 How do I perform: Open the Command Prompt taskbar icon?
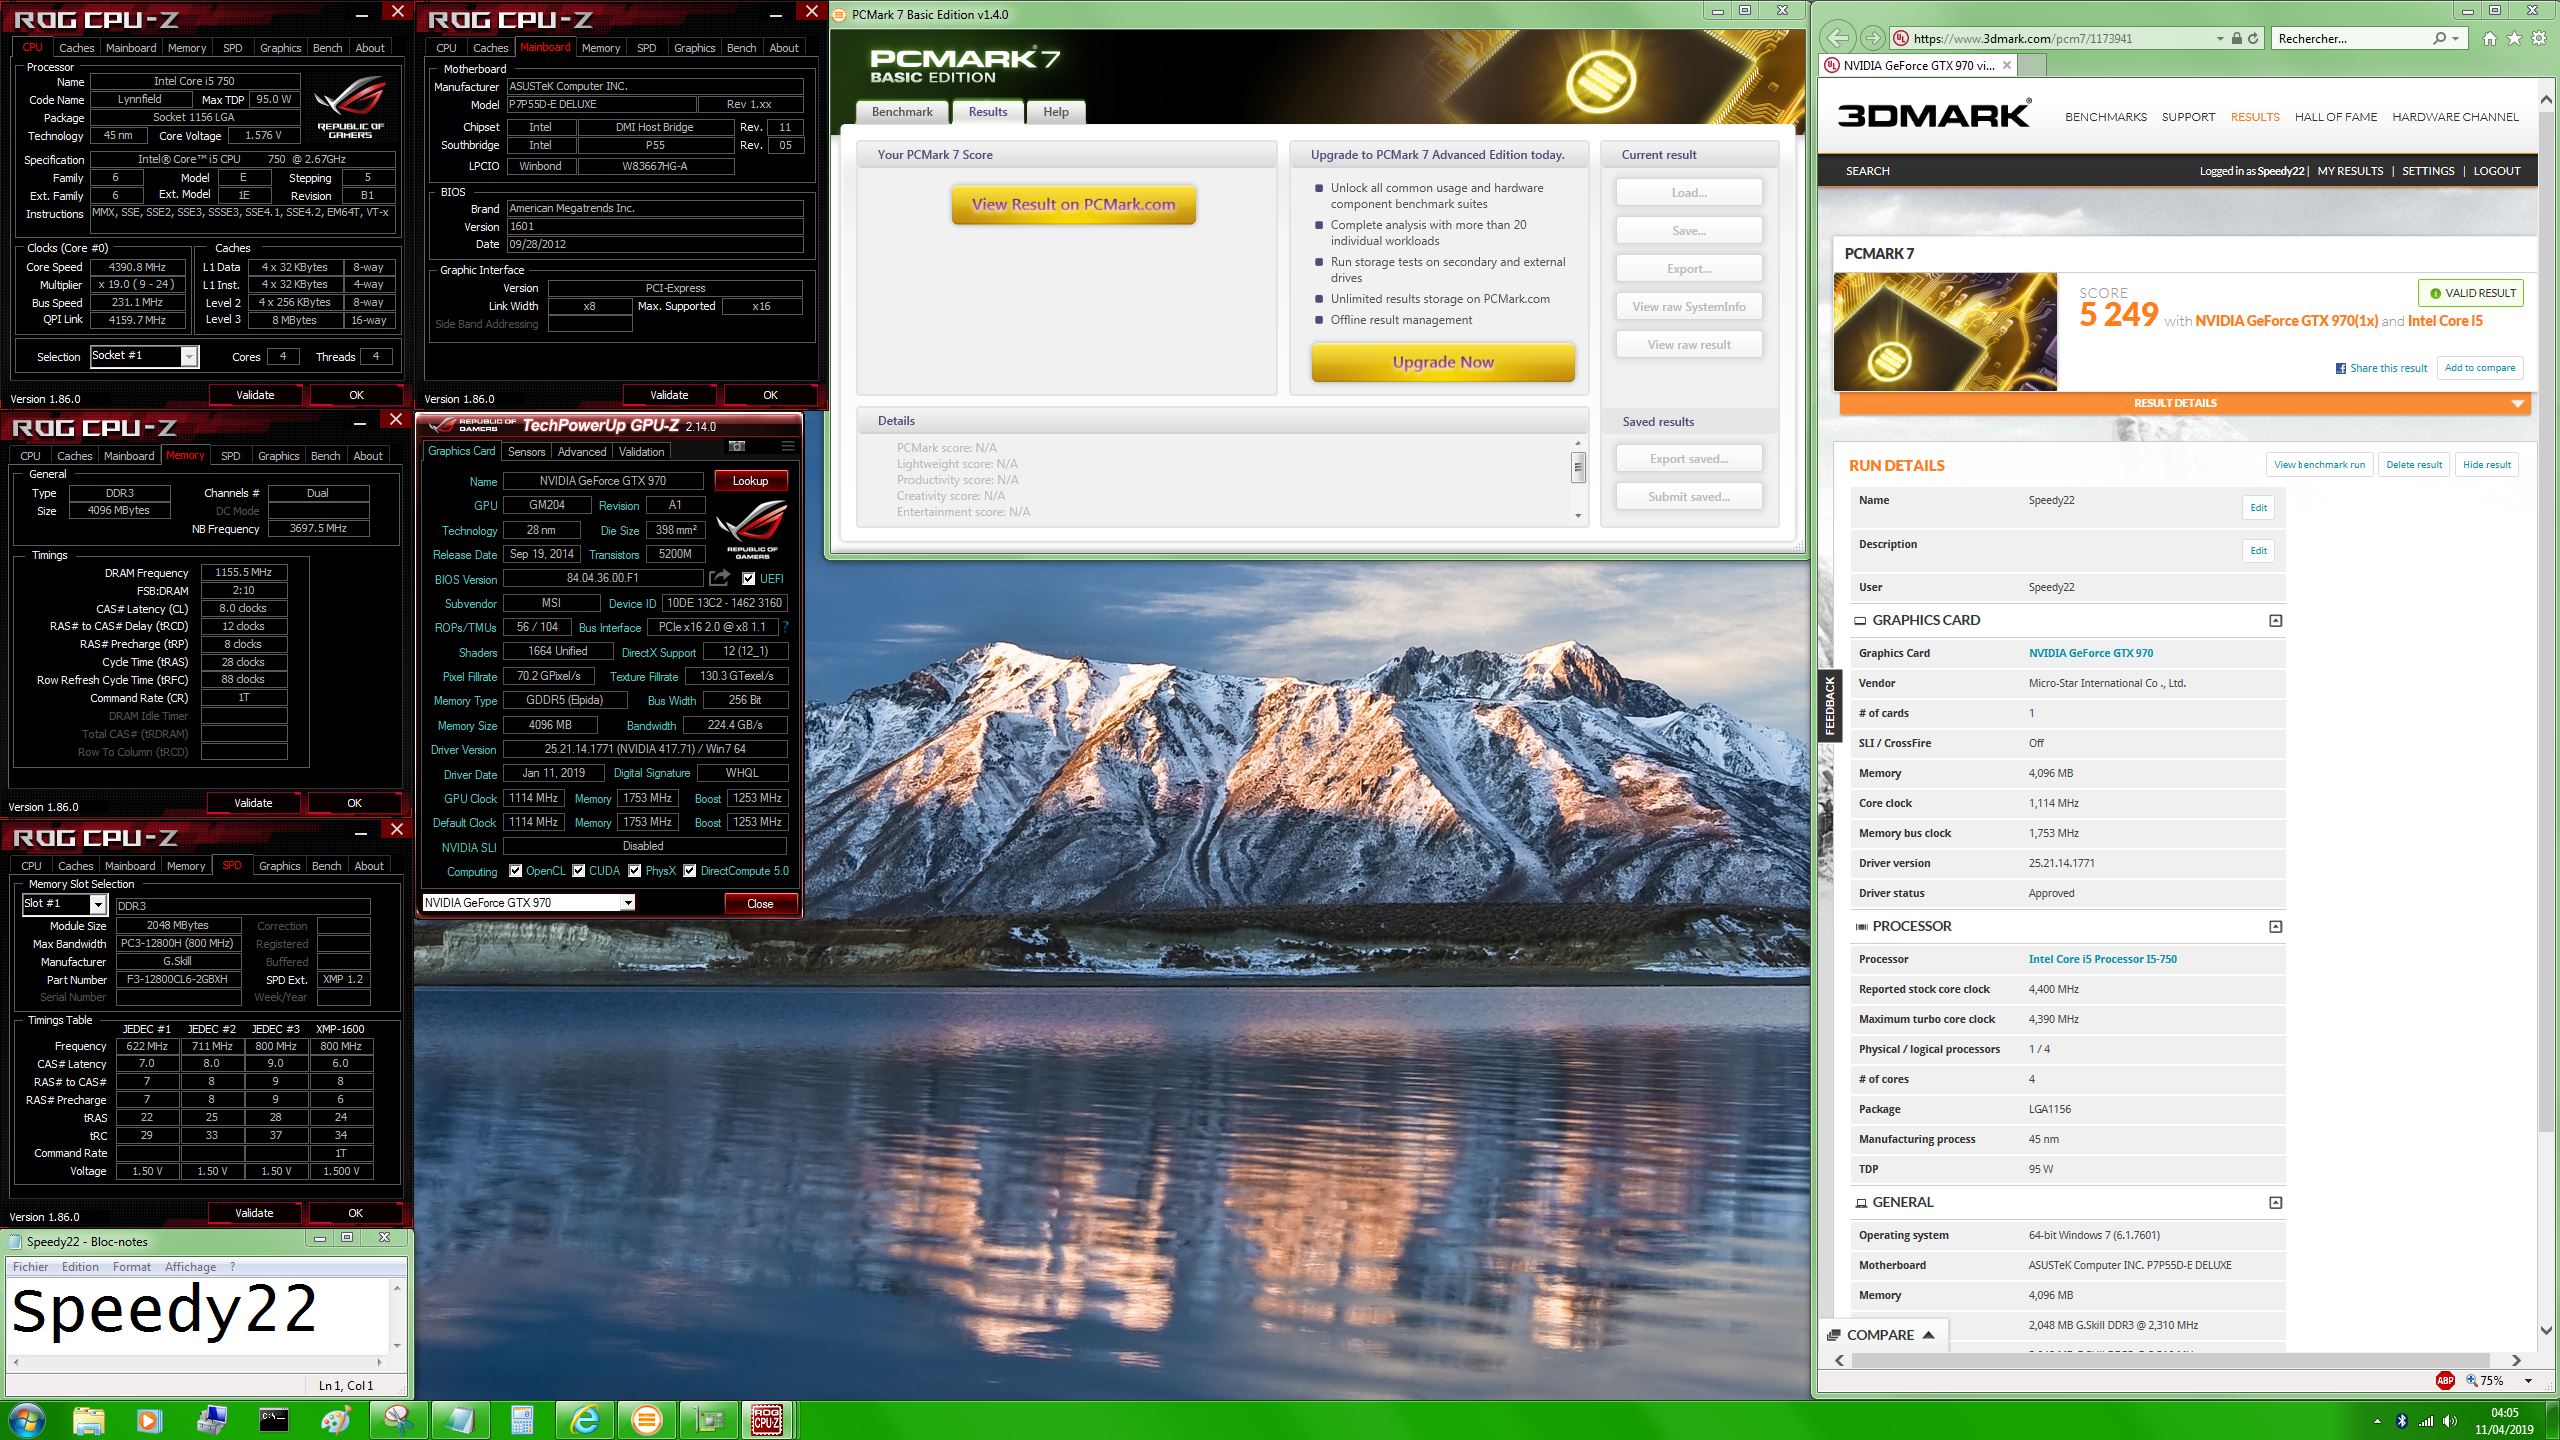[x=273, y=1420]
